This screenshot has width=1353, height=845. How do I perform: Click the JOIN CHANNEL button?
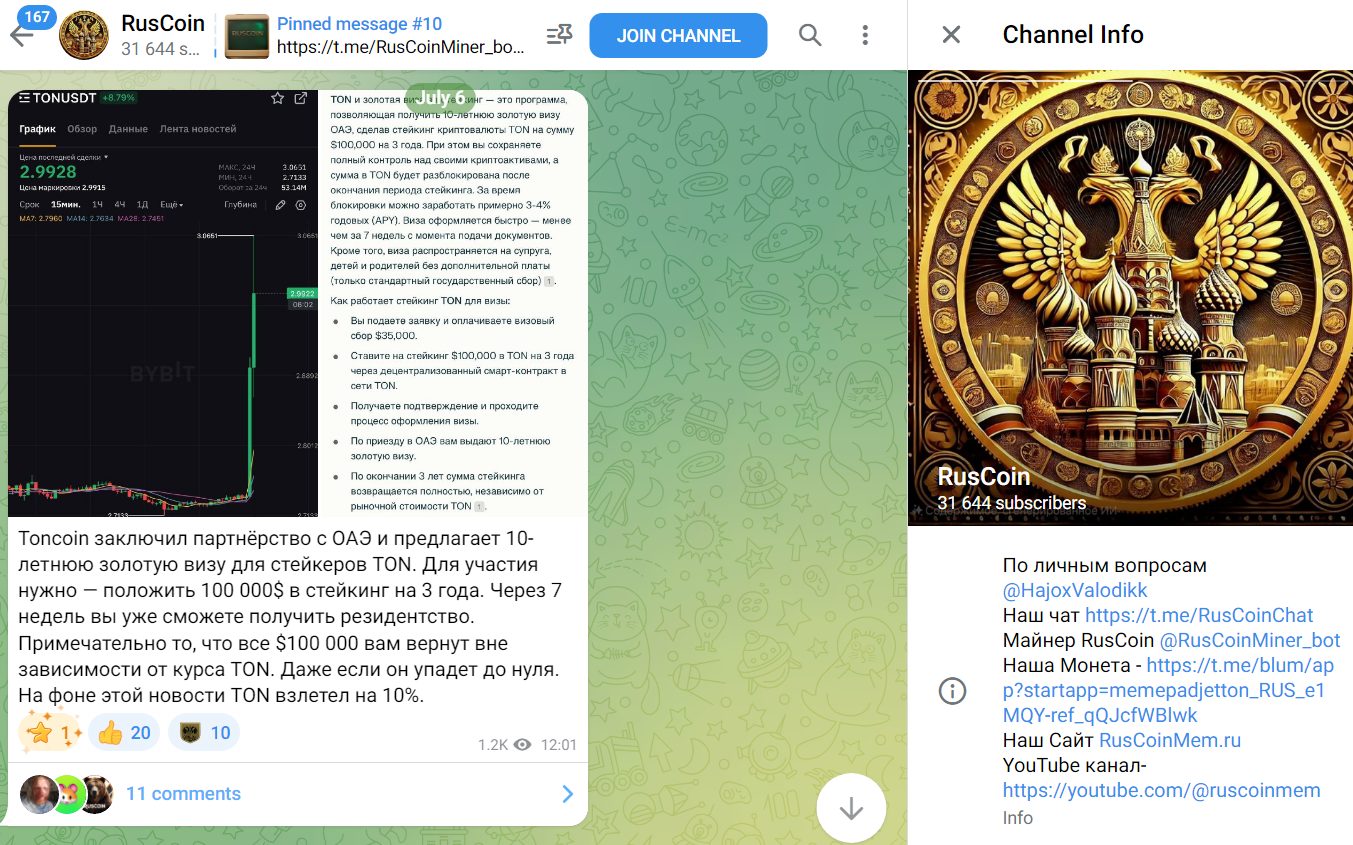(678, 35)
